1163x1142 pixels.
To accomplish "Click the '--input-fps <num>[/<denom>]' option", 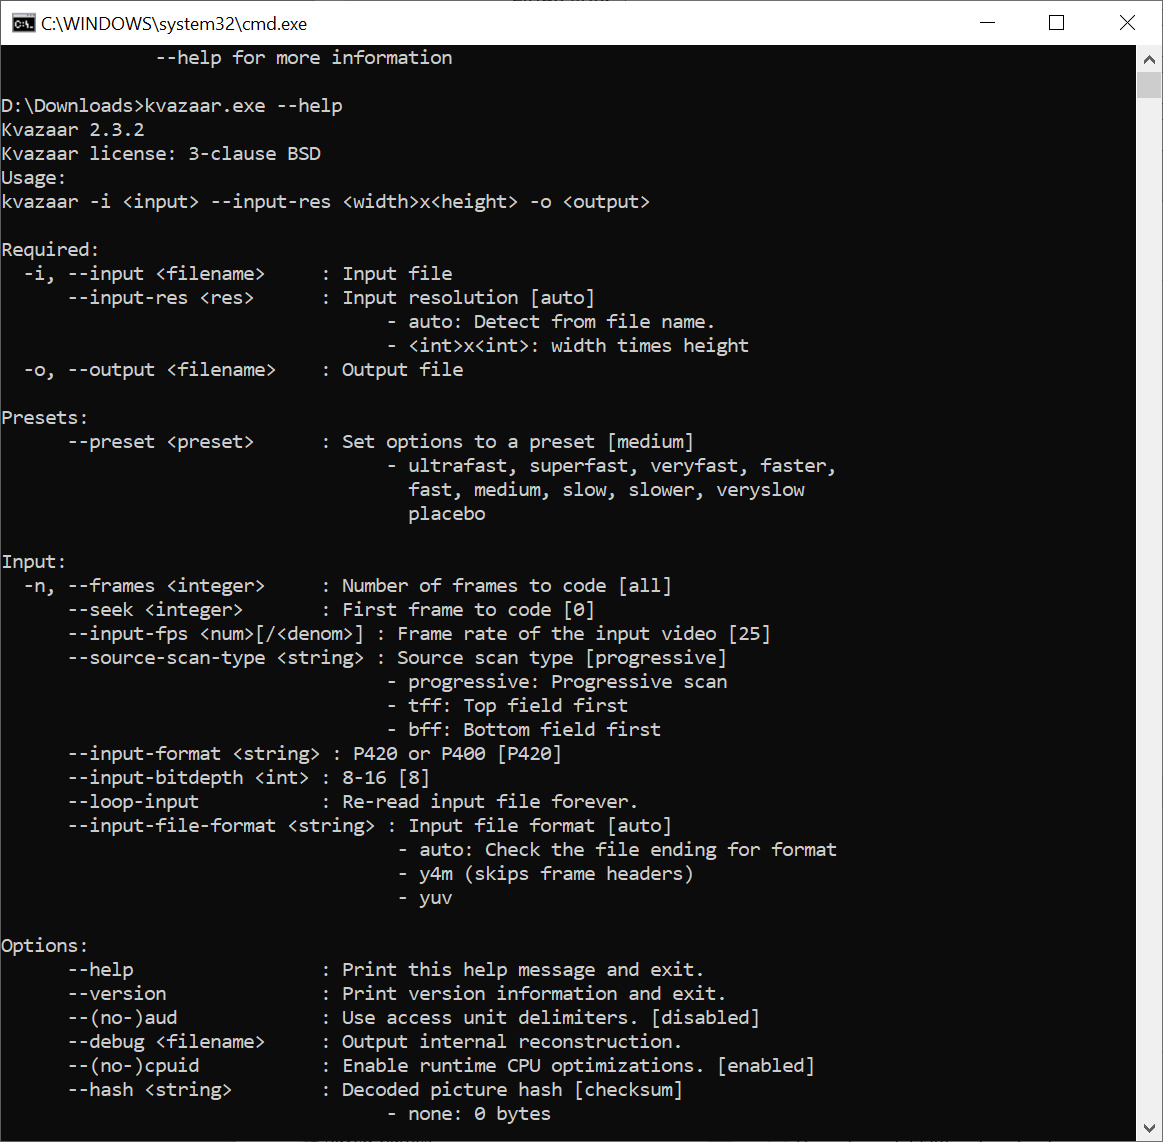I will click(216, 634).
